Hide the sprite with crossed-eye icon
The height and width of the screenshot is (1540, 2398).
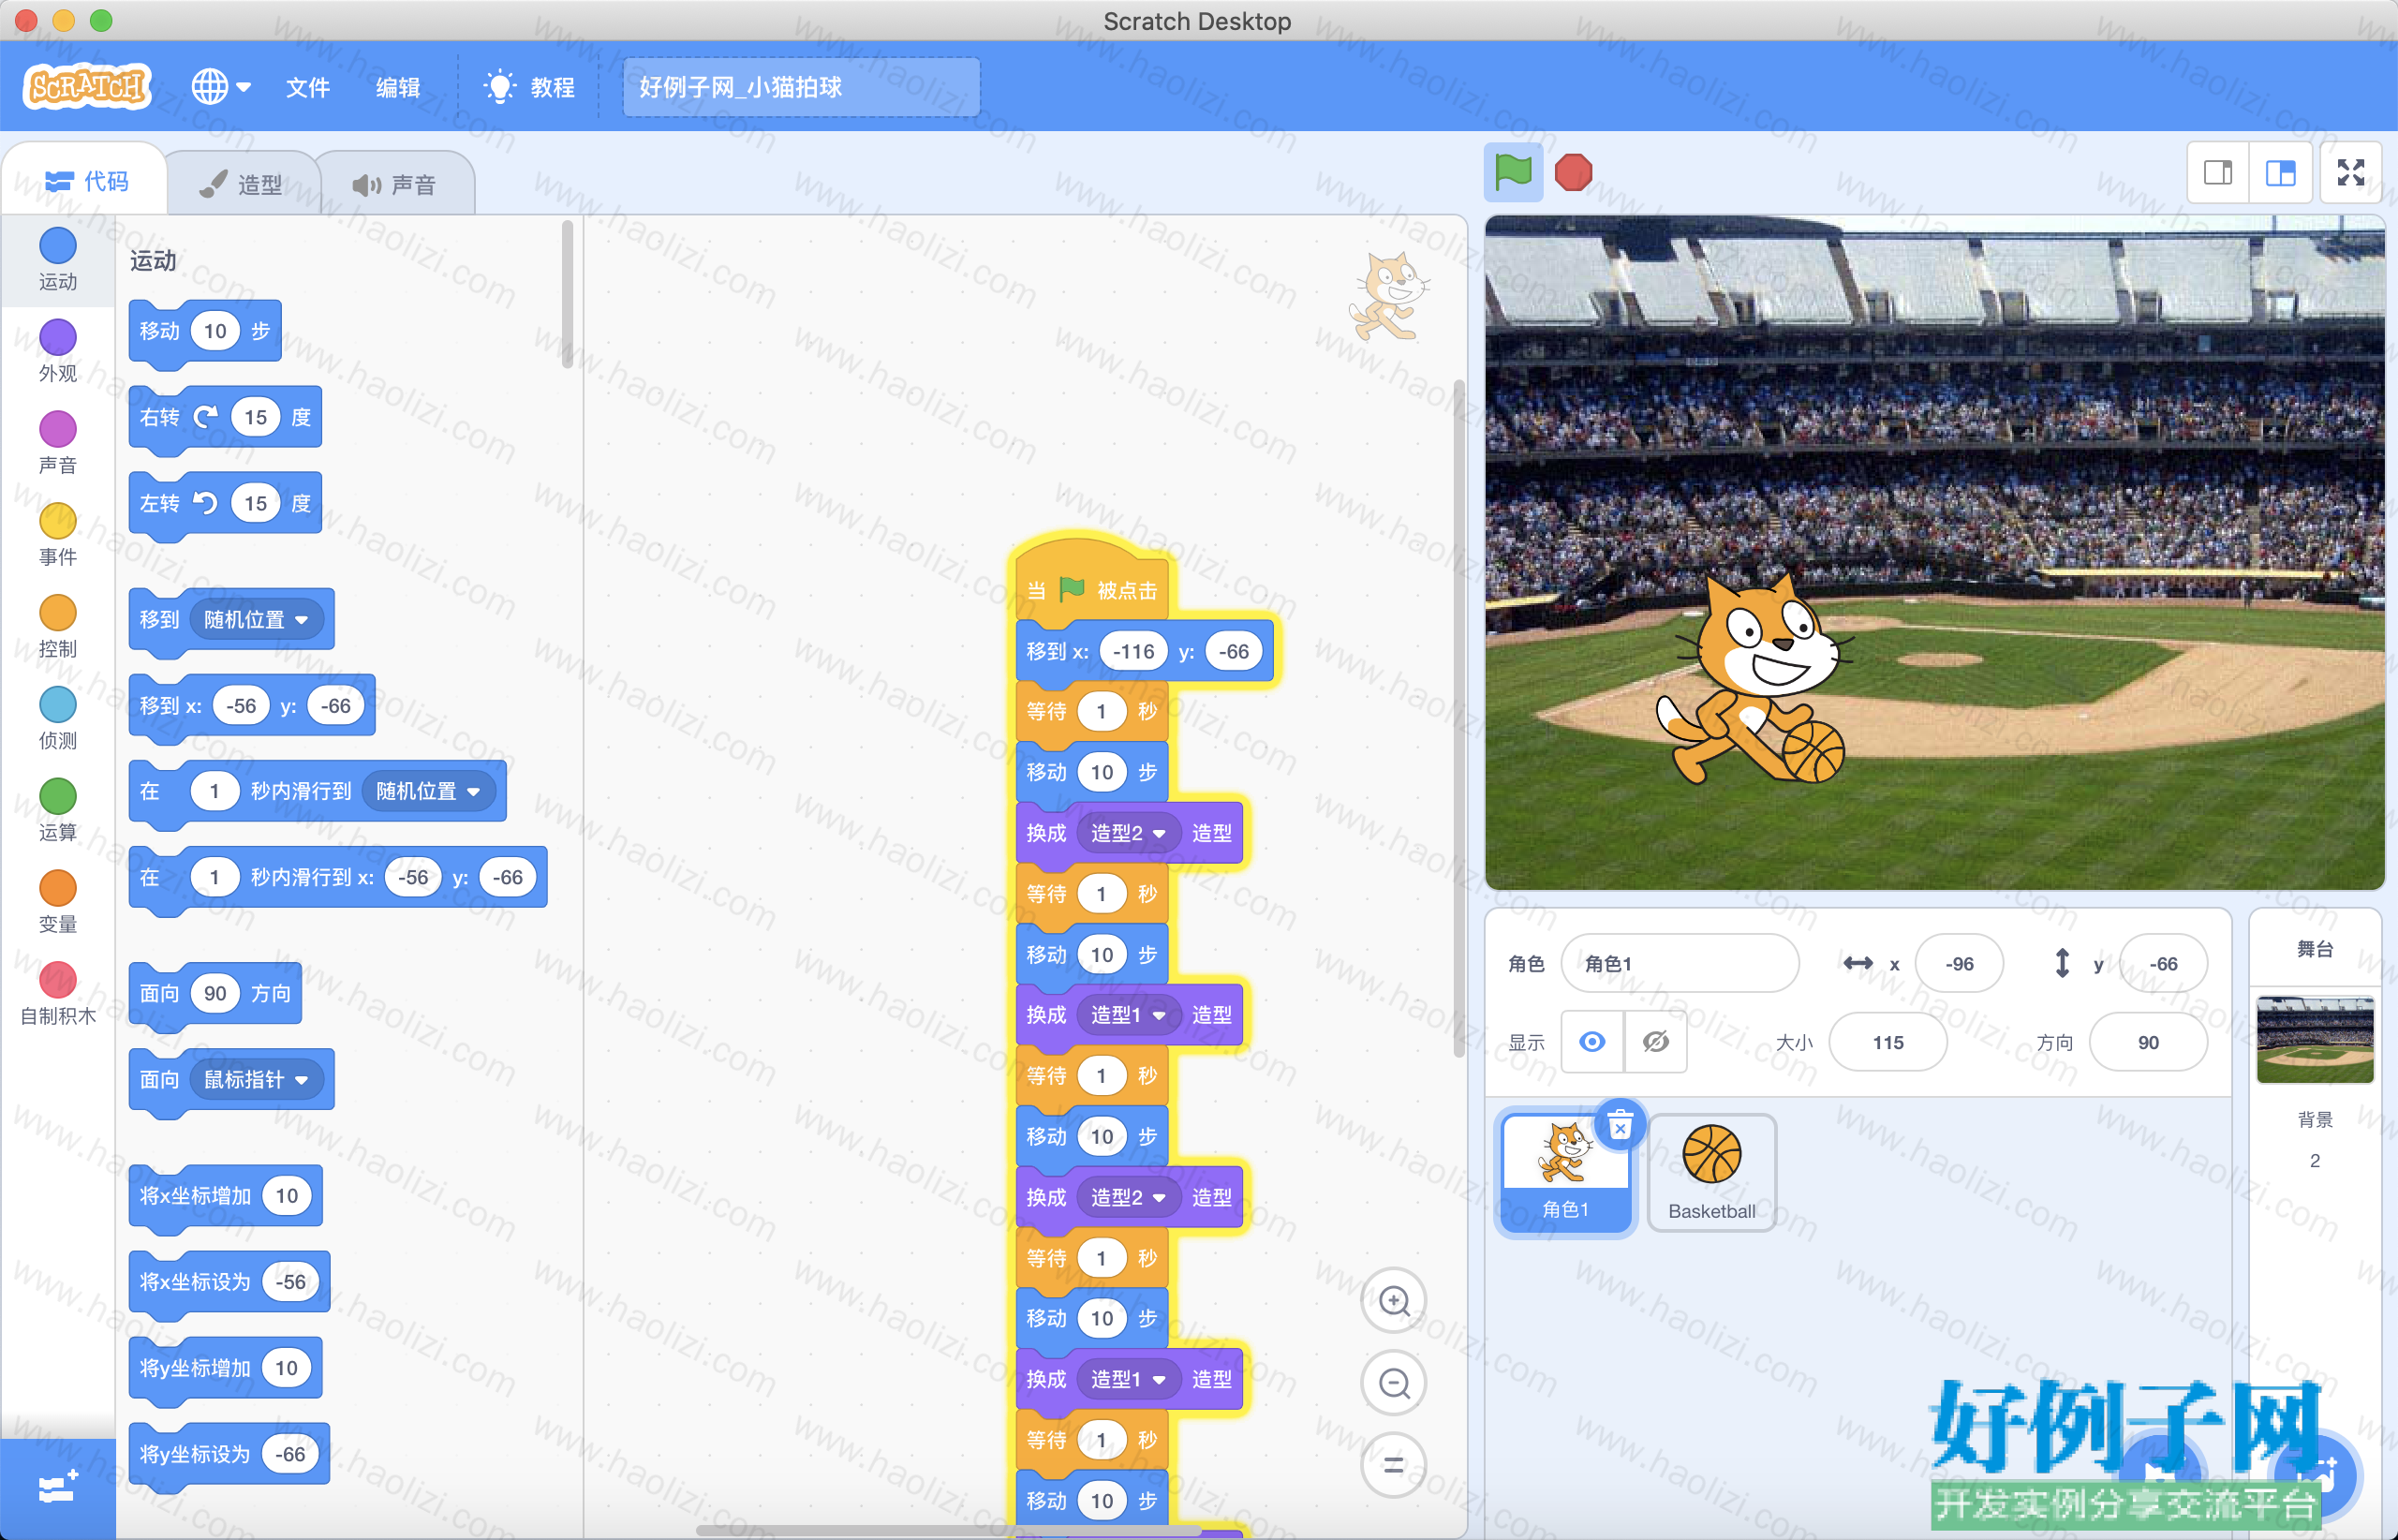(x=1656, y=1042)
